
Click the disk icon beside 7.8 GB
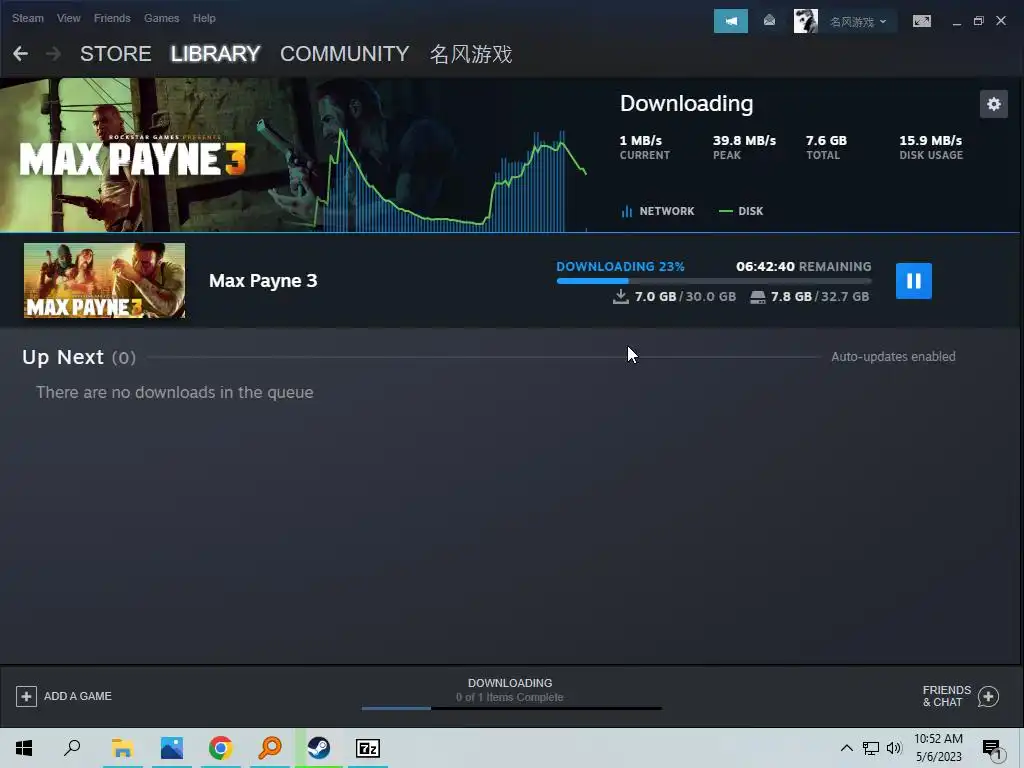758,297
